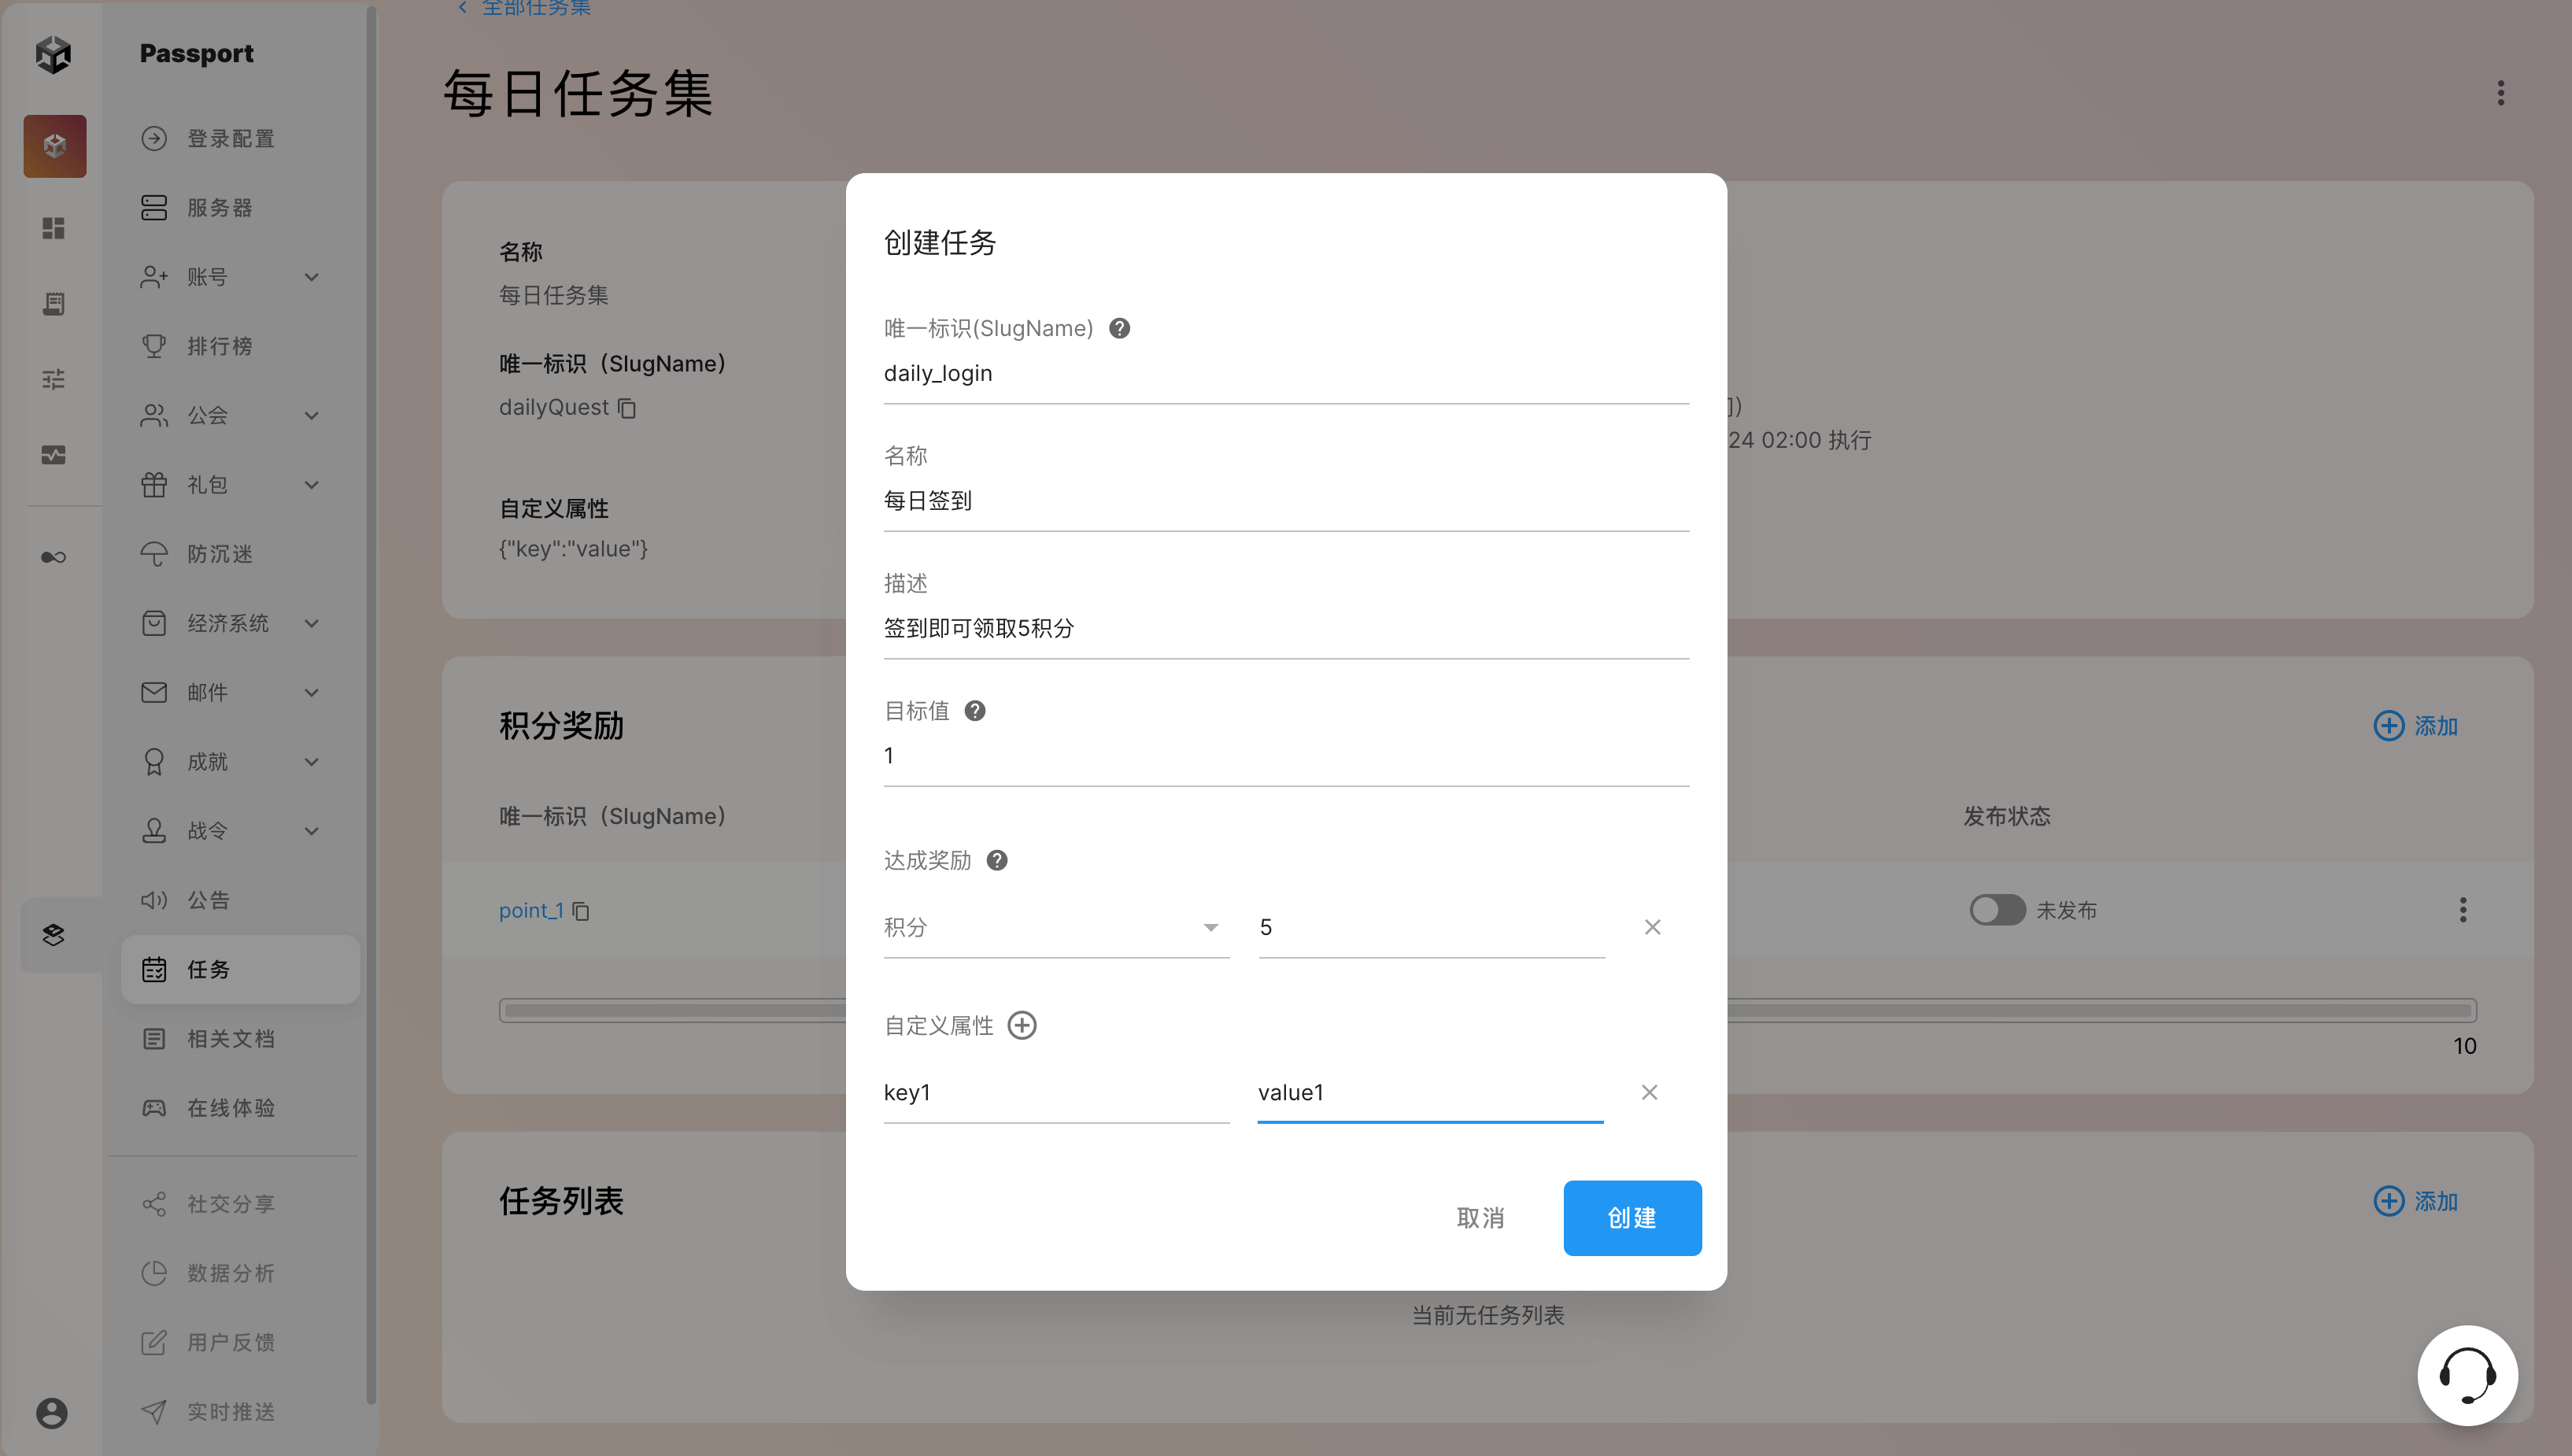Viewport: 2572px width, 1456px height.
Task: Go to 防沉迷 menu item
Action: click(x=219, y=554)
